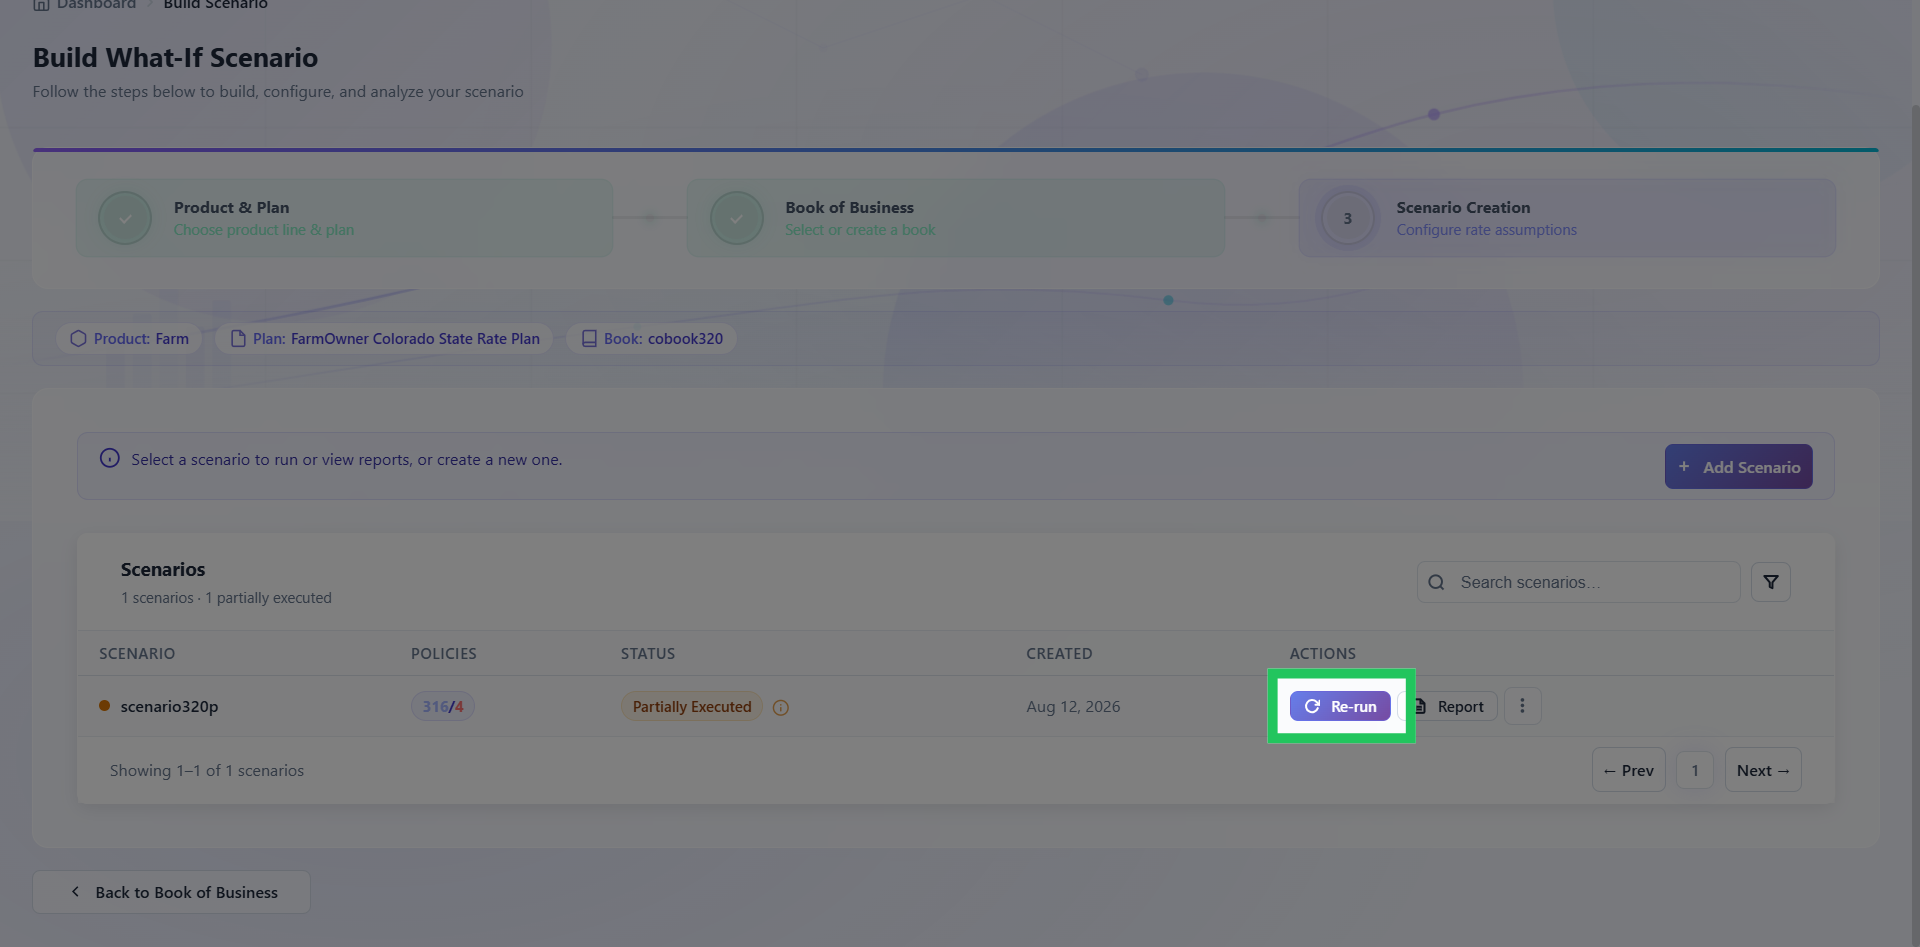The height and width of the screenshot is (947, 1920).
Task: Click the checkmark icon of Book of Business step
Action: pyautogui.click(x=737, y=218)
